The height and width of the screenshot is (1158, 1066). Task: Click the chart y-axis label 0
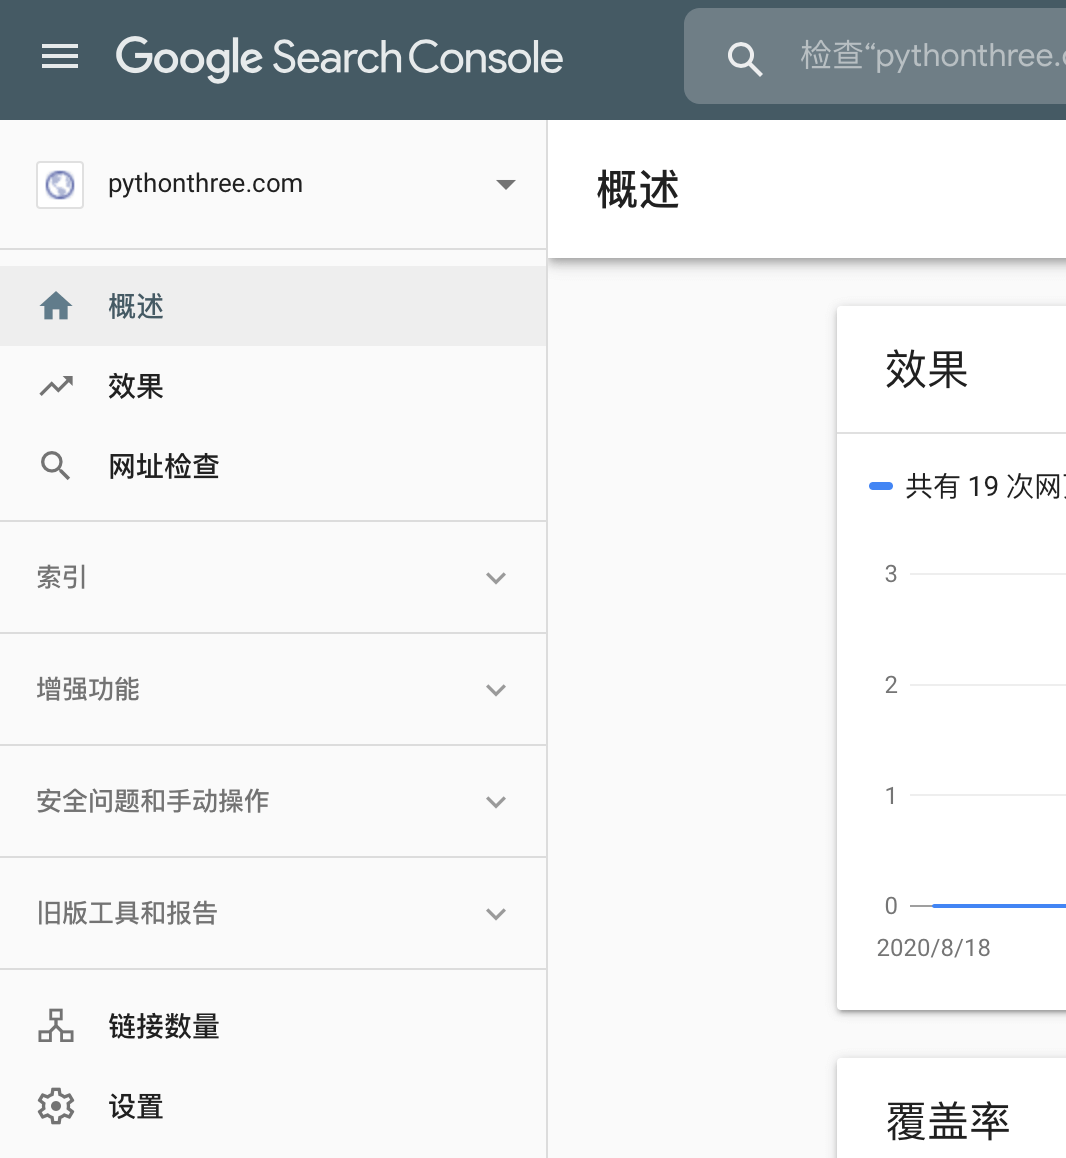click(891, 905)
